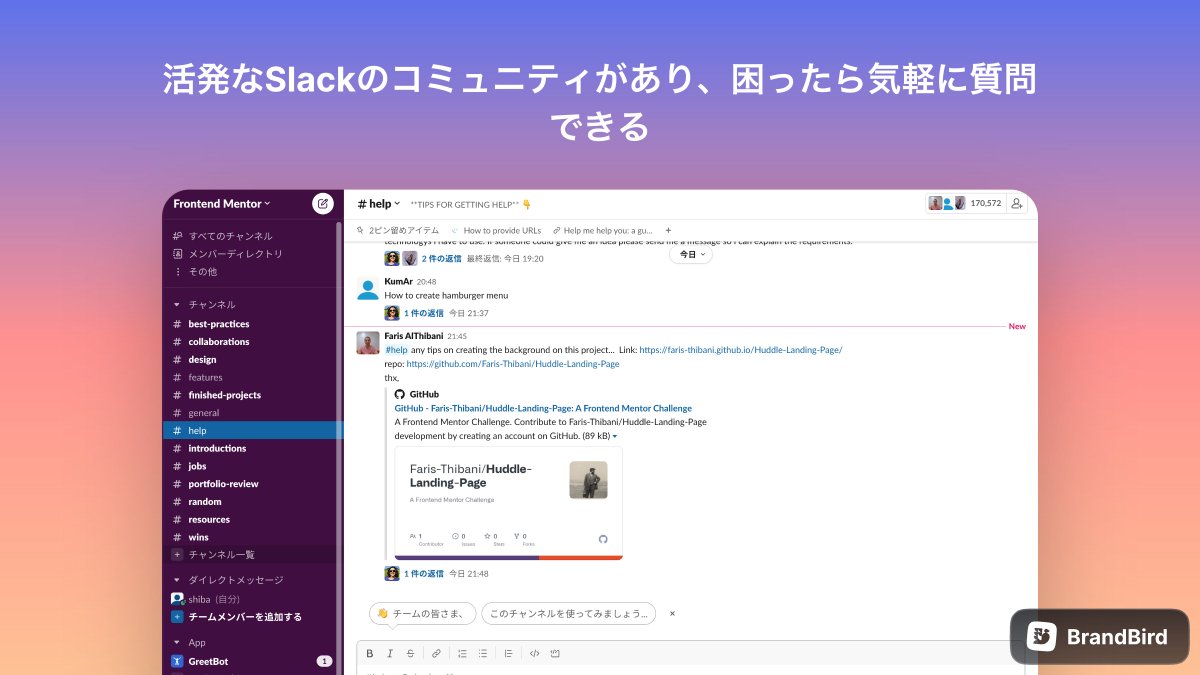Collapse the GitHub preview image (89 kB) arrow
The image size is (1200, 675).
[615, 436]
